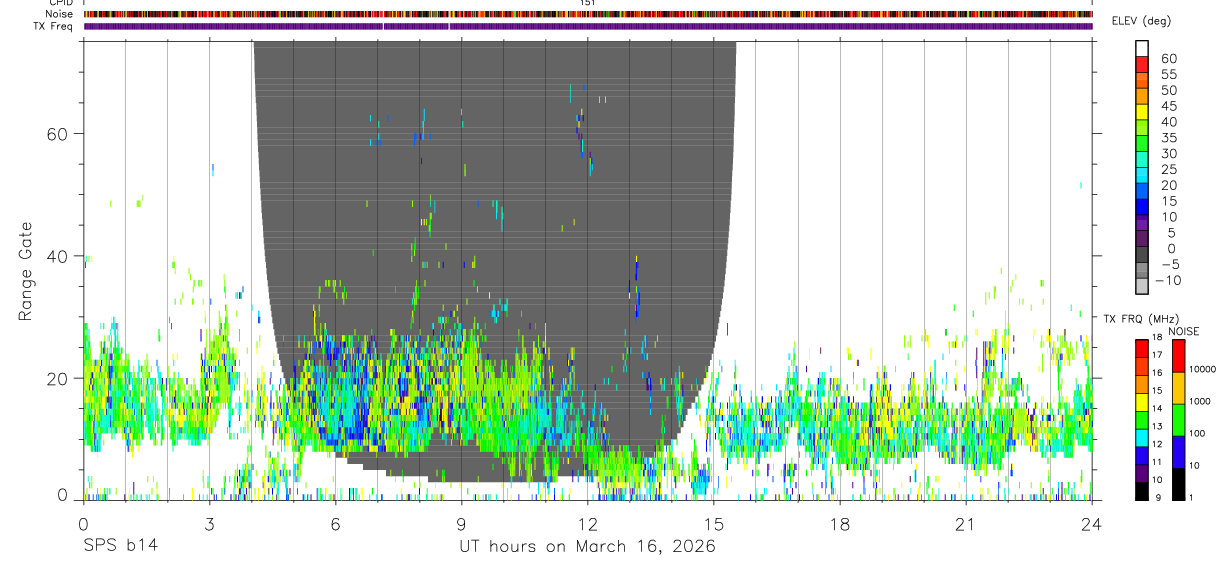Click the yellow swatch in ELEV colorbar

1142,111
